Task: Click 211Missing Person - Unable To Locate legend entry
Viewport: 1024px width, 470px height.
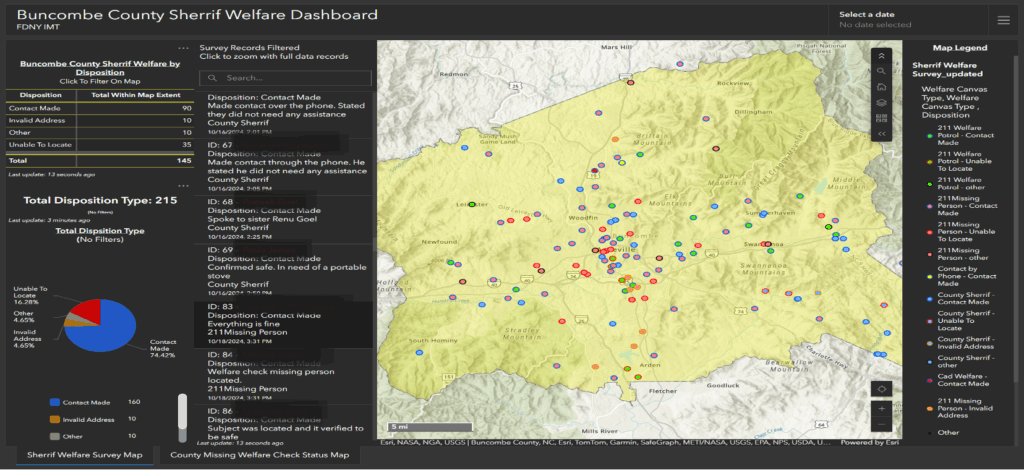Action: pos(959,232)
